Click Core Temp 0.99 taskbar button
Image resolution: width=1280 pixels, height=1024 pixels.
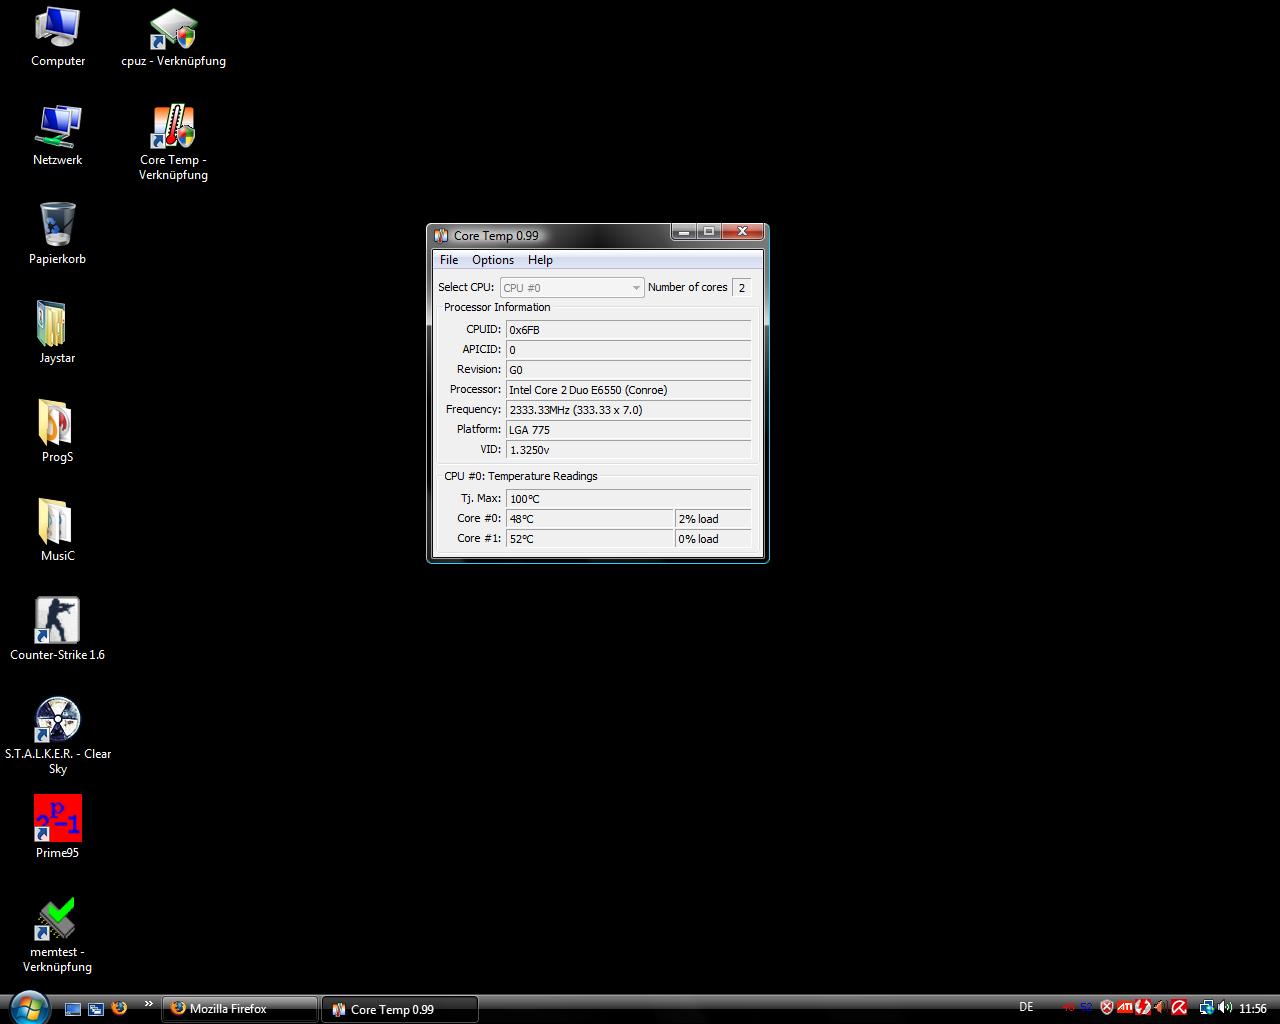[x=400, y=1009]
